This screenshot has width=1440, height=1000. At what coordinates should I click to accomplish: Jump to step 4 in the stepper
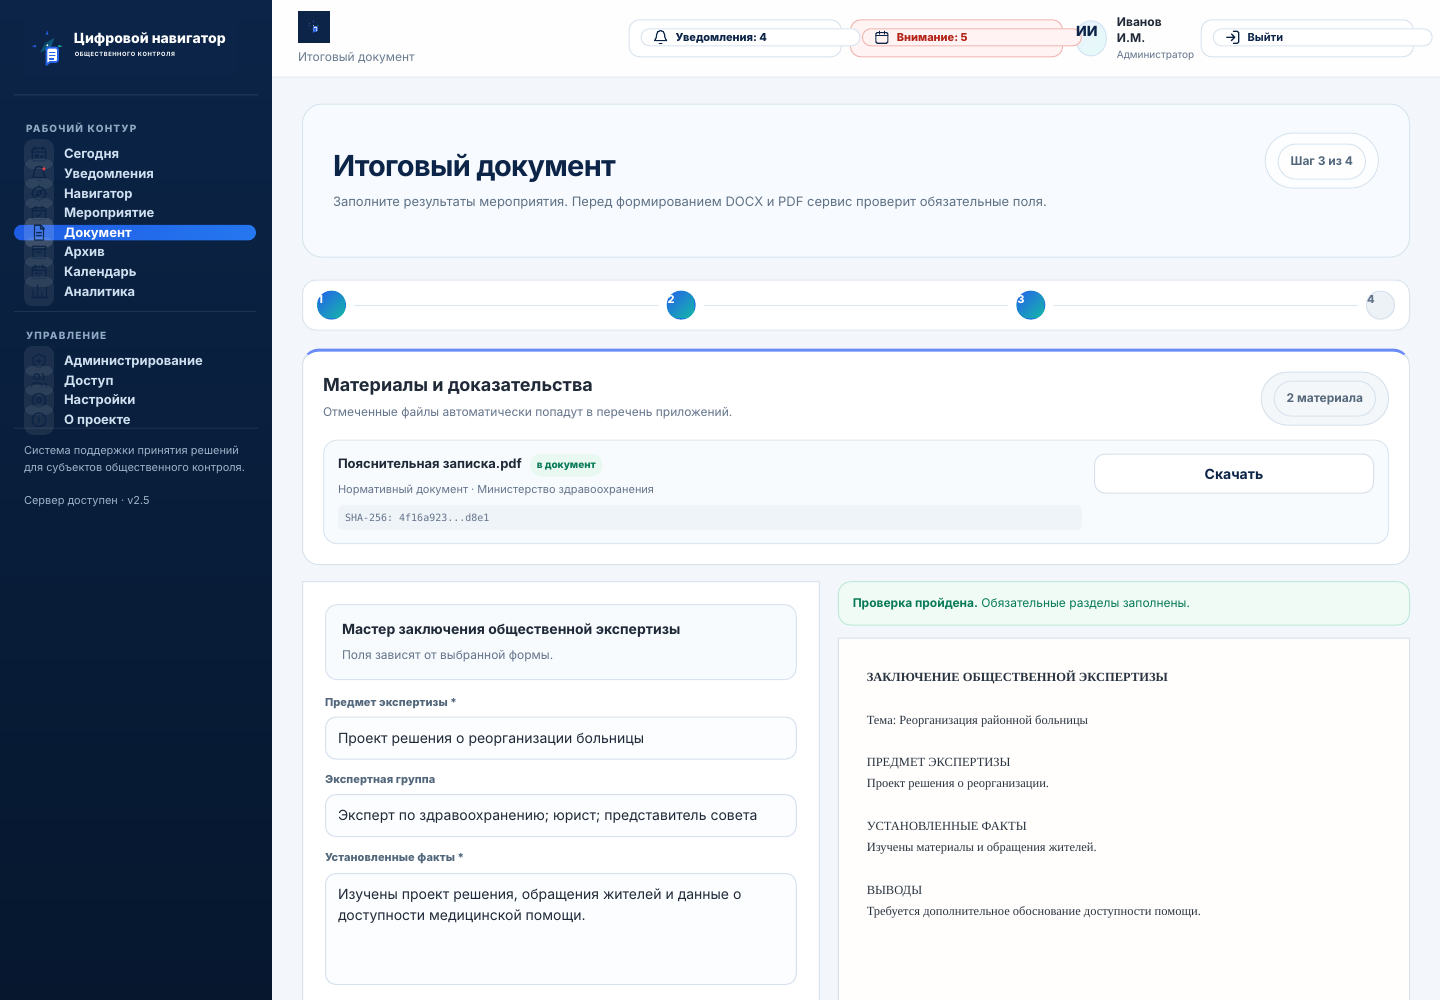(1380, 305)
